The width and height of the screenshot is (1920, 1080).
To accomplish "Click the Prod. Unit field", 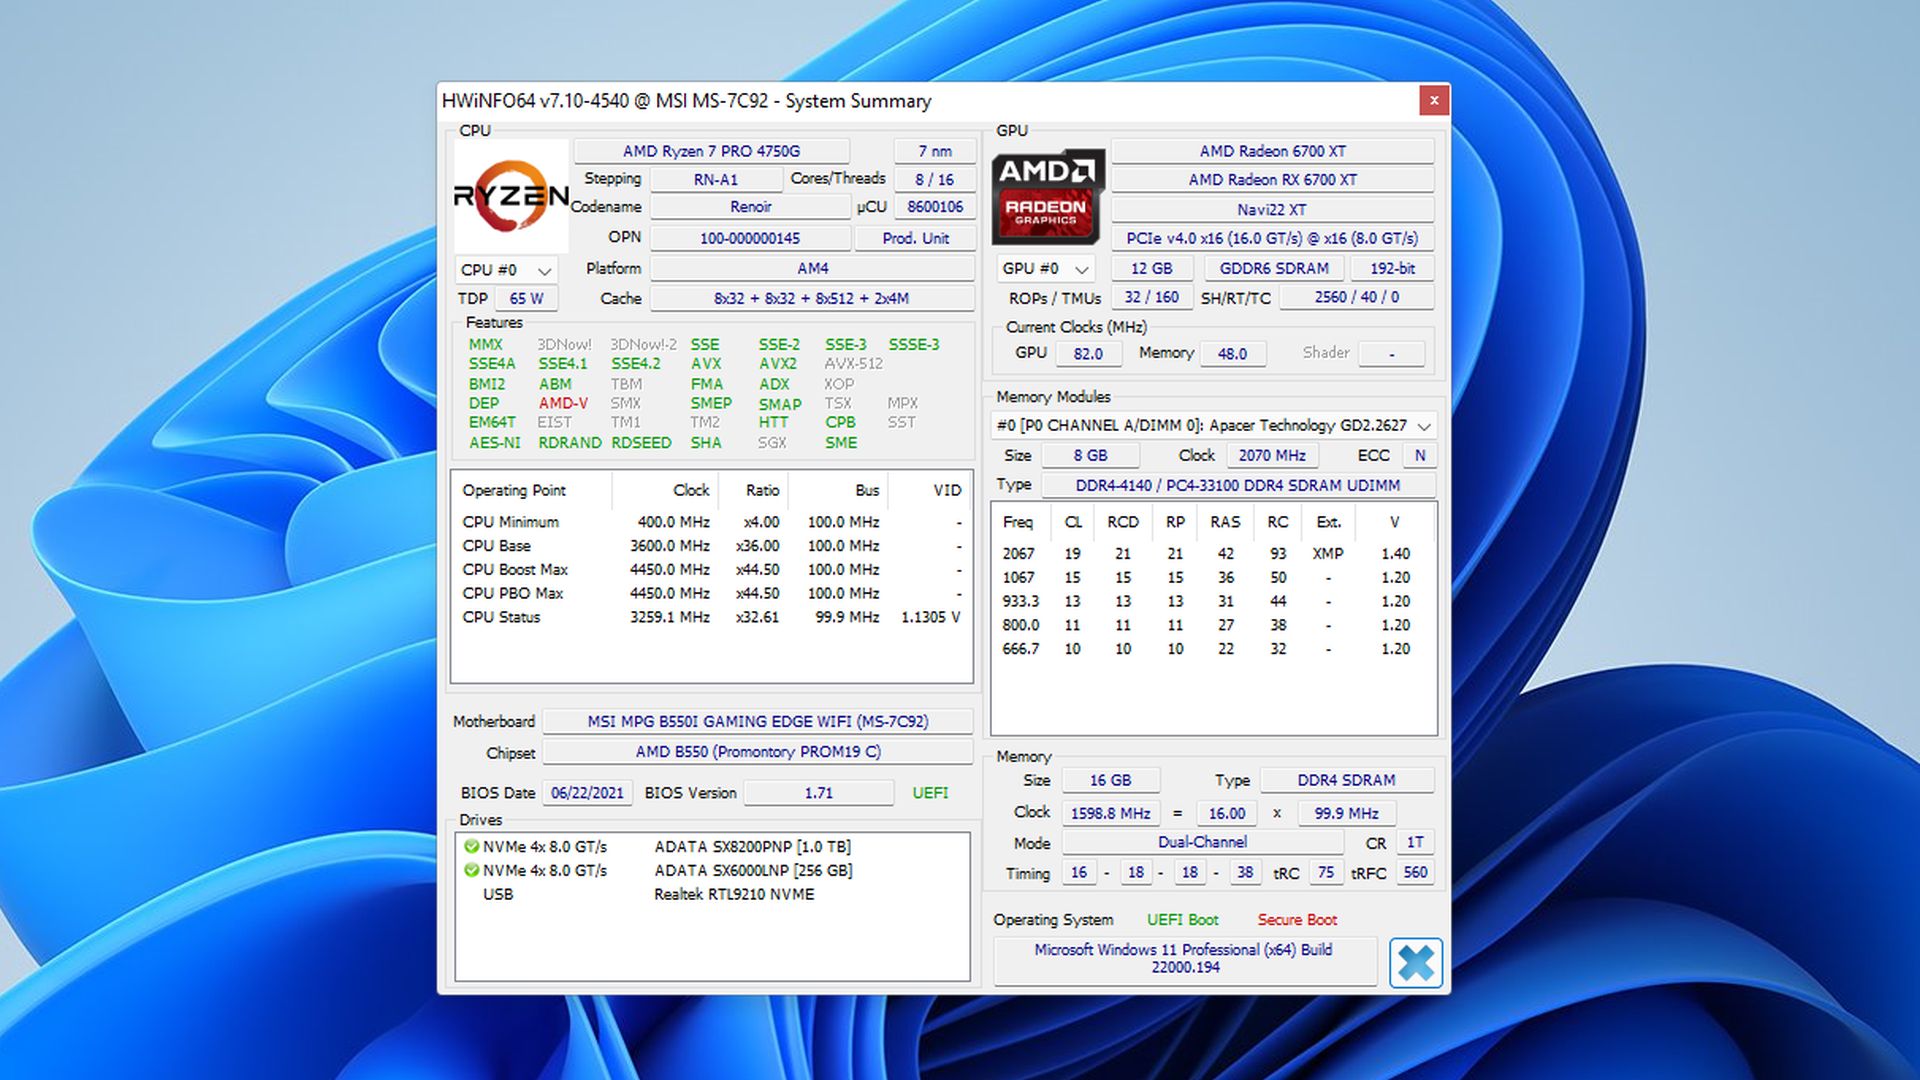I will (x=915, y=238).
